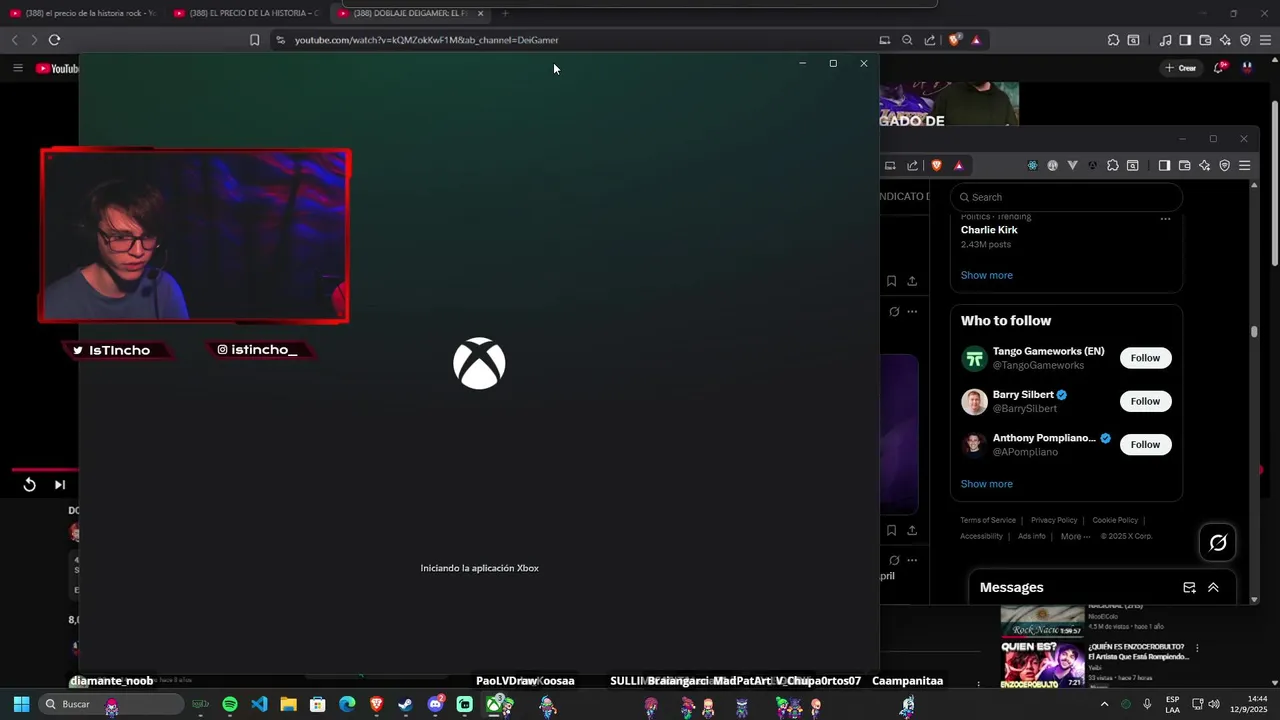Open the Windows Start menu

(21, 704)
